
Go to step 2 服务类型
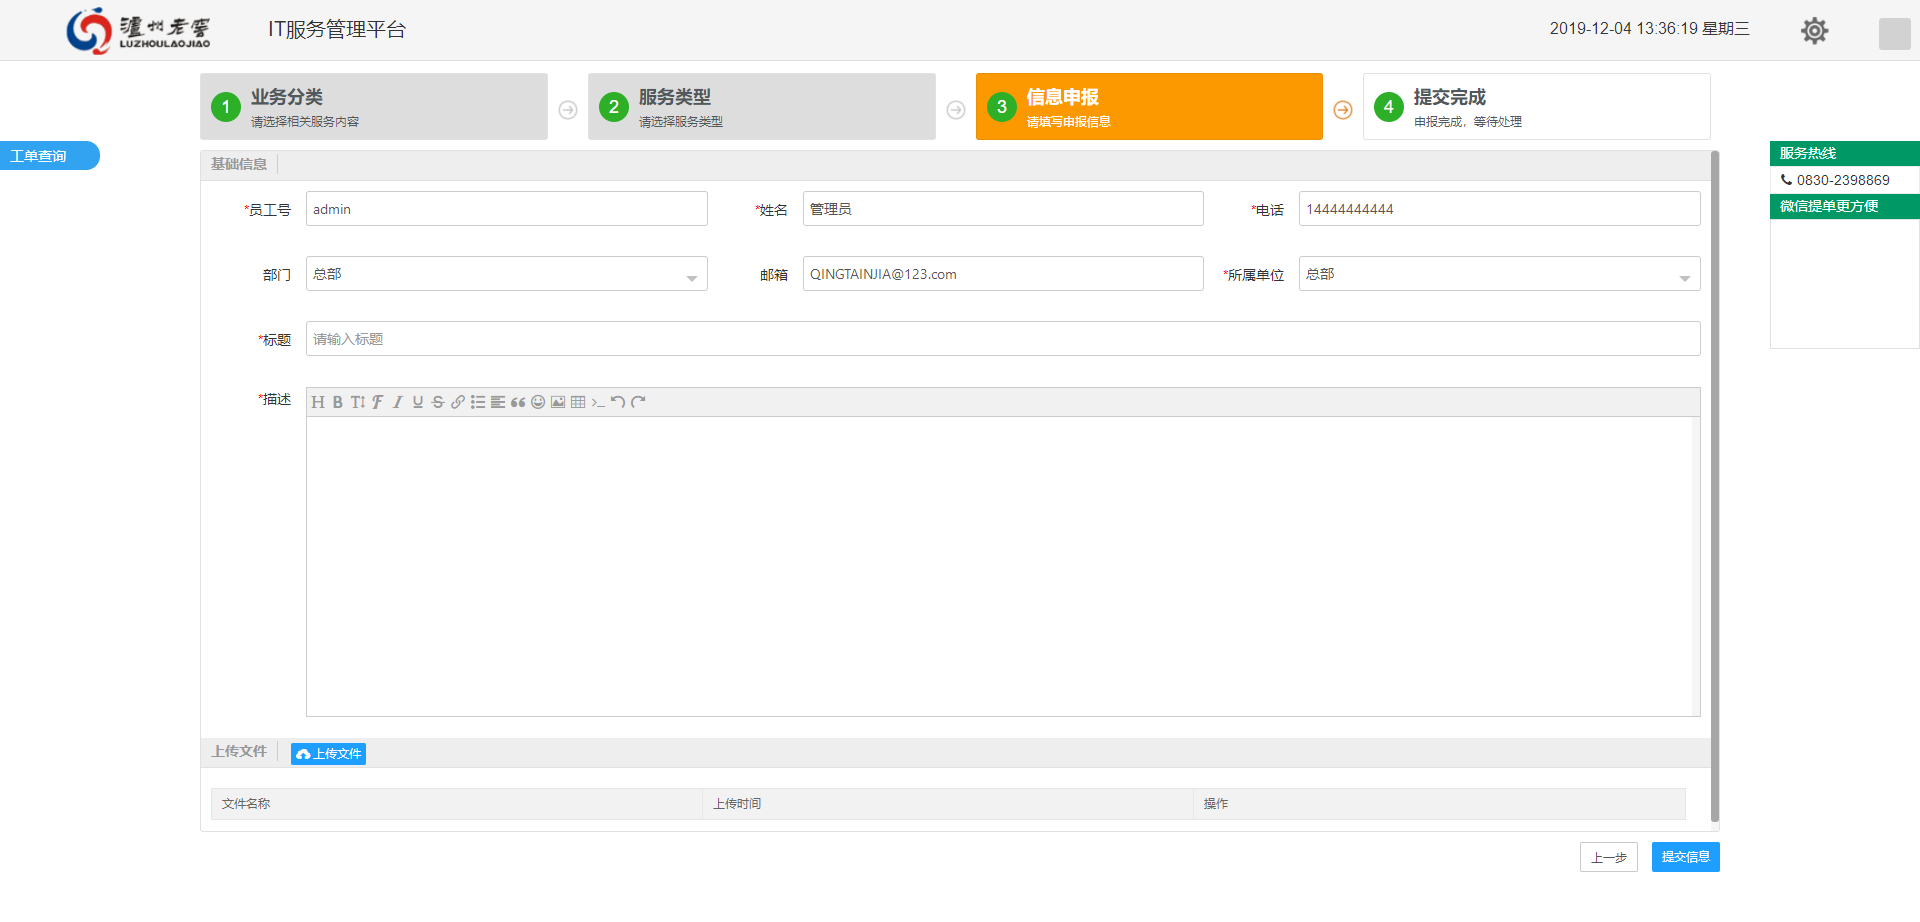coord(761,107)
